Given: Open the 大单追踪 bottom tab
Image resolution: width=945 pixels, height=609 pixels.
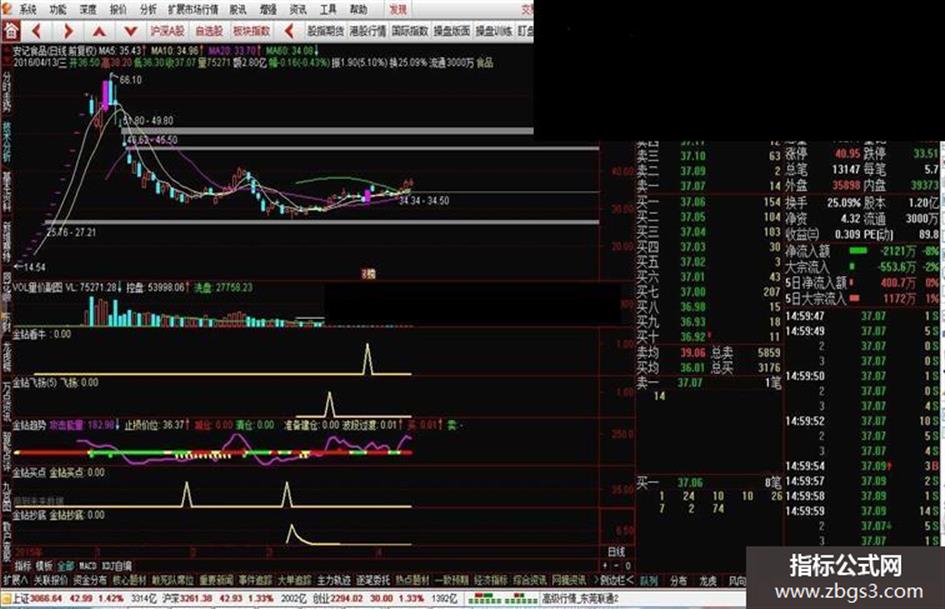Looking at the screenshot, I should (295, 580).
